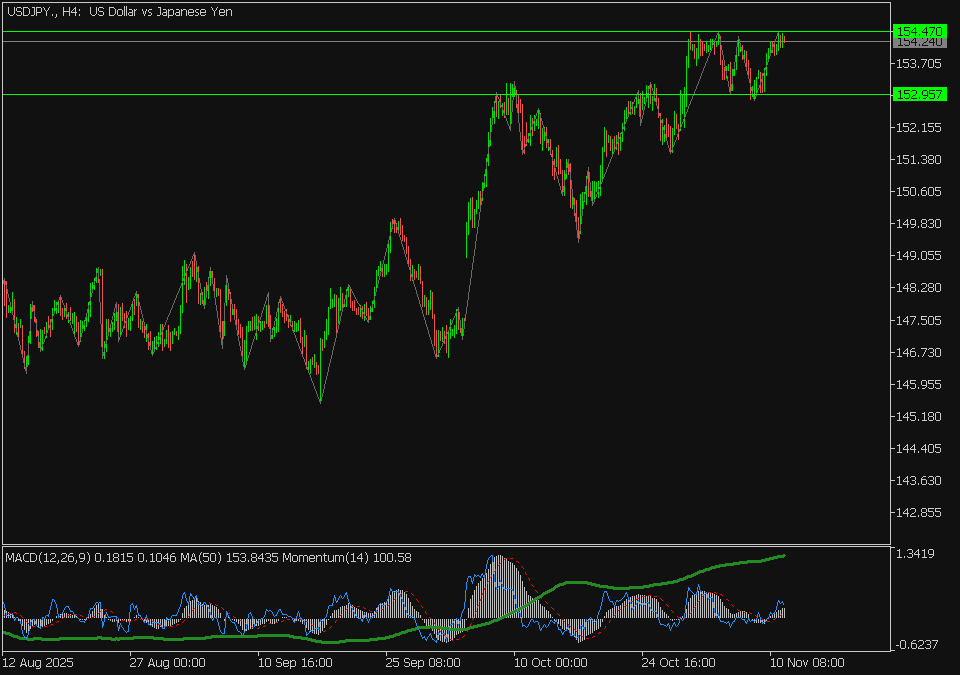The width and height of the screenshot is (960, 675).
Task: Click the 149.830 price axis label
Action: point(918,224)
